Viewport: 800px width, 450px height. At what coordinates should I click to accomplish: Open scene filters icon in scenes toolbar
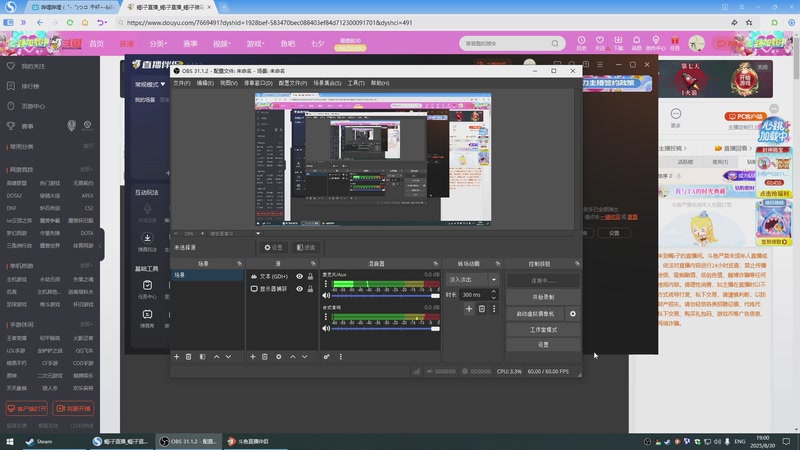point(203,357)
